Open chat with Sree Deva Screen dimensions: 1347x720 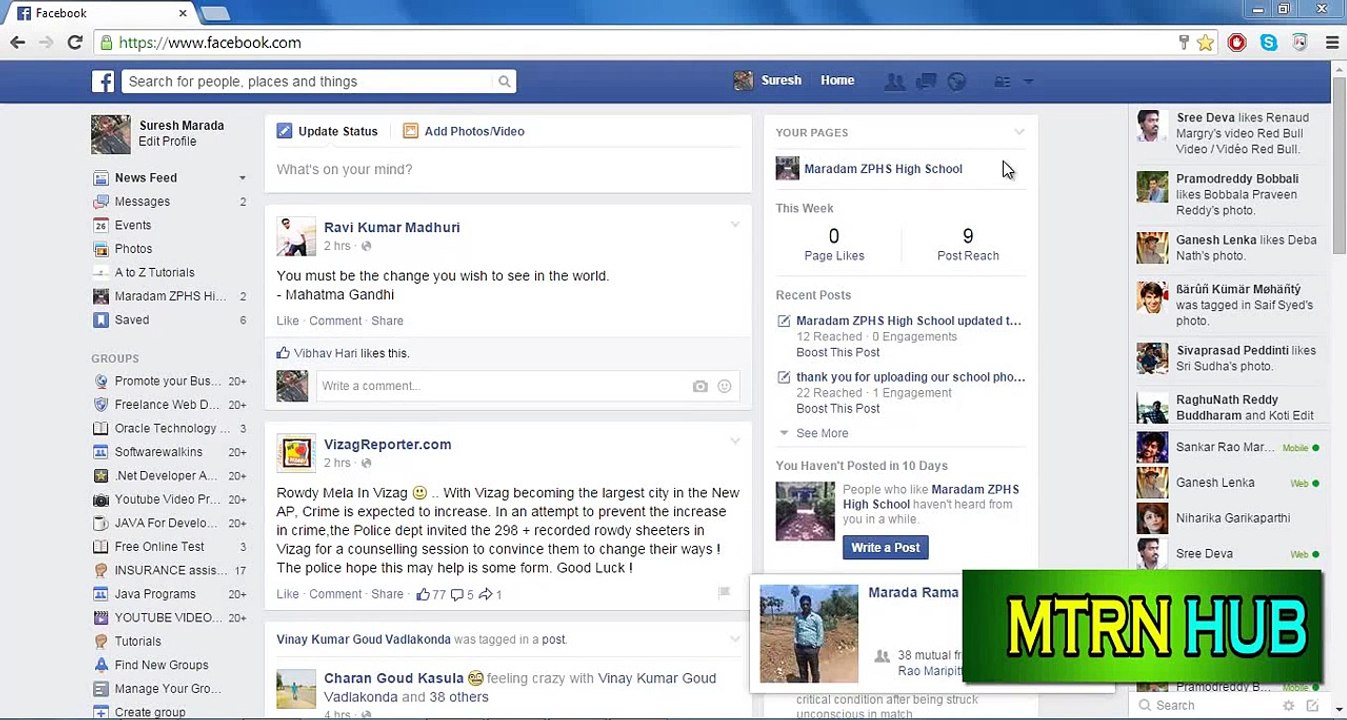tap(1229, 554)
